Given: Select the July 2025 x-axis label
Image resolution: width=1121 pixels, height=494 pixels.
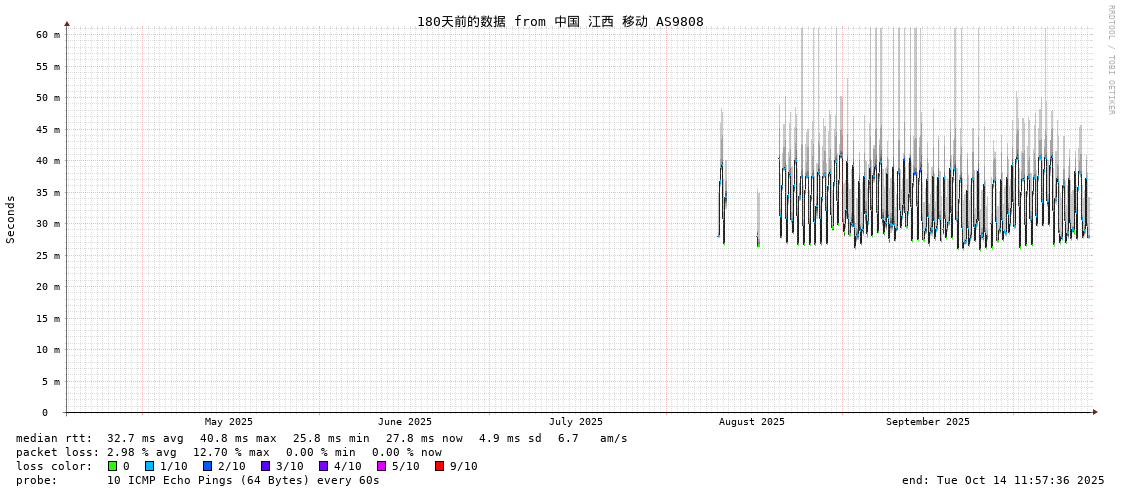Looking at the screenshot, I should tap(576, 422).
